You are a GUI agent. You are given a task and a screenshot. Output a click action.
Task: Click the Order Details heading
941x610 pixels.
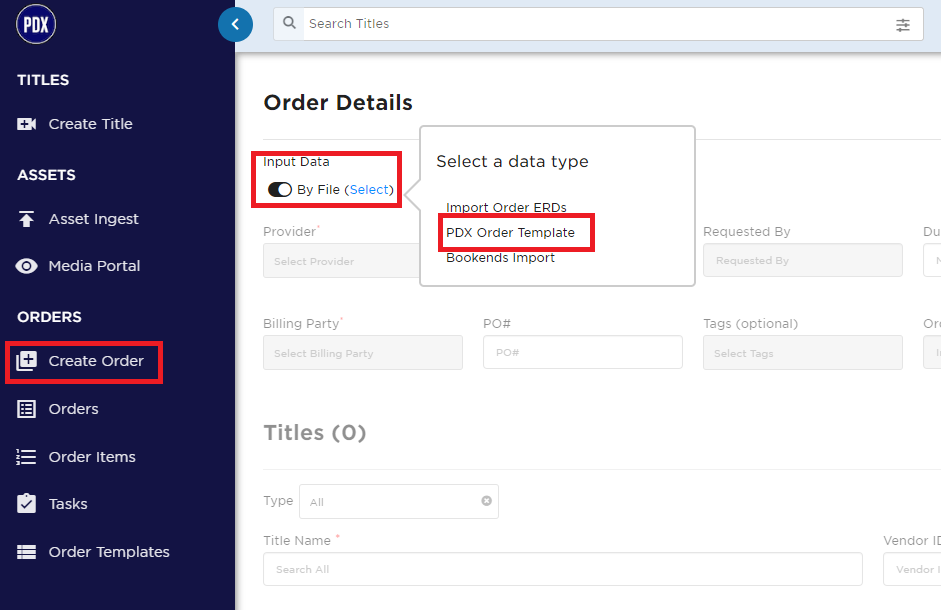click(x=338, y=103)
